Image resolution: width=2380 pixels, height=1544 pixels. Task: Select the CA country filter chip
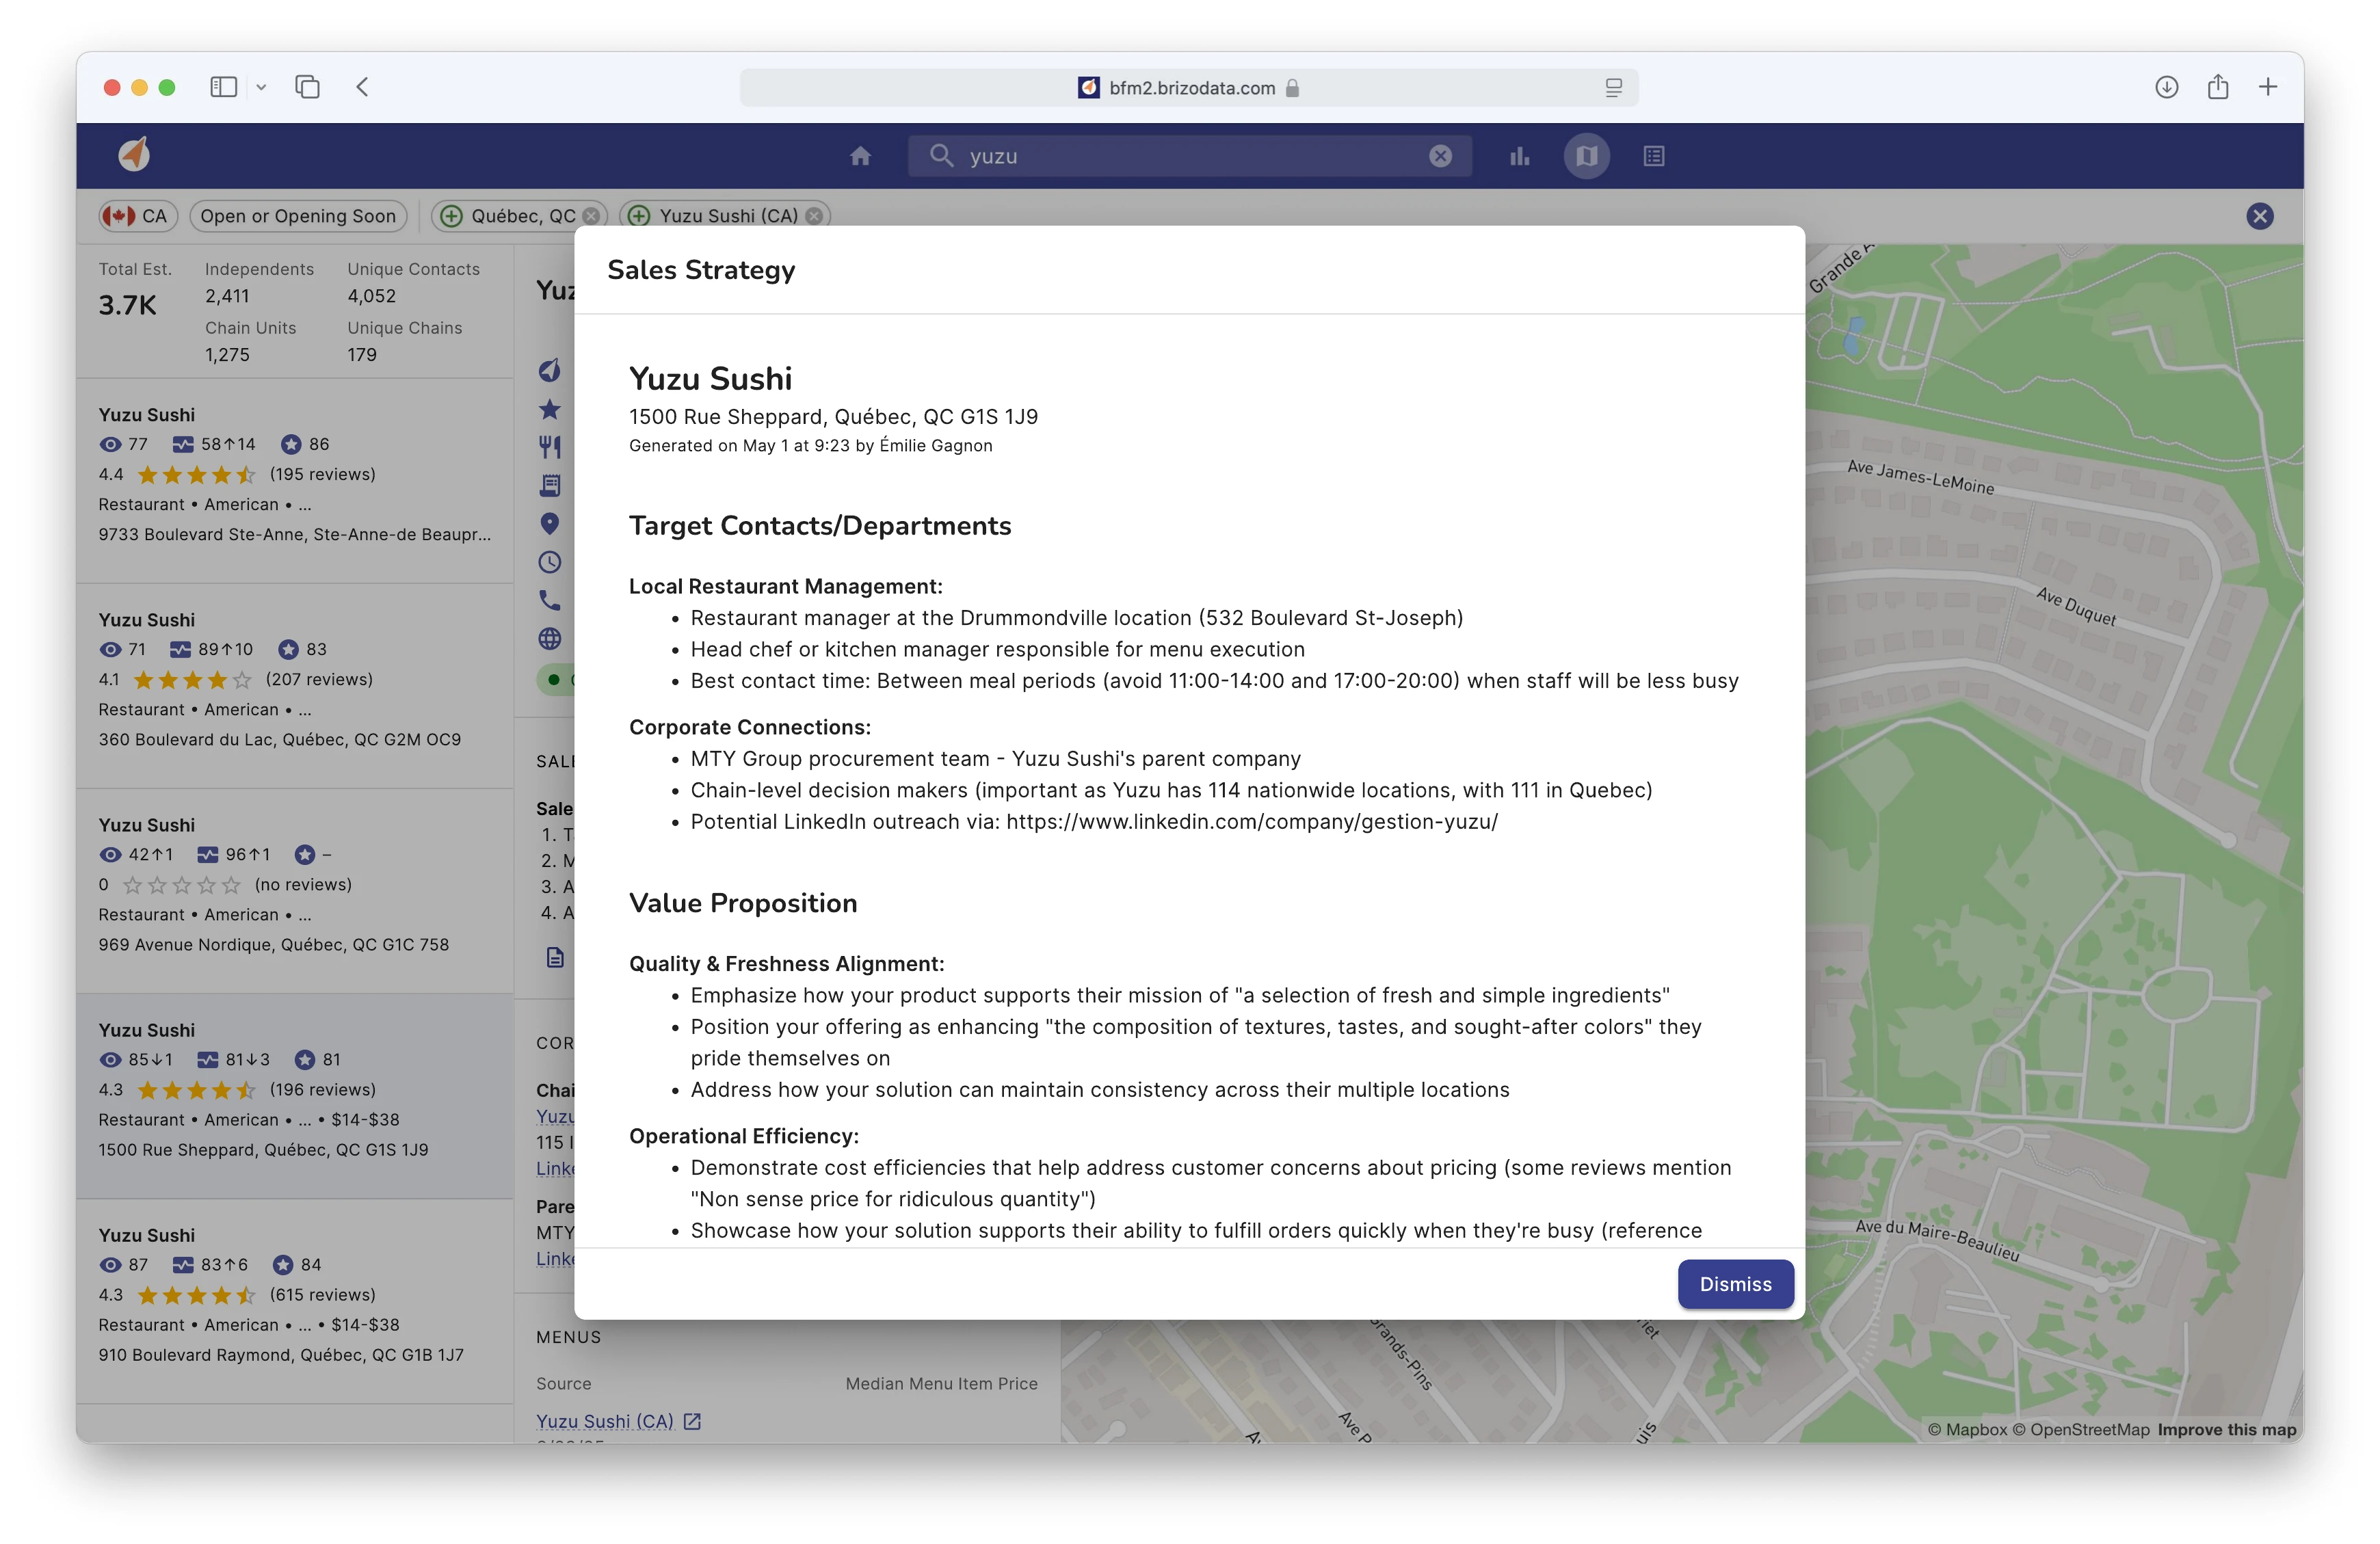[x=138, y=216]
